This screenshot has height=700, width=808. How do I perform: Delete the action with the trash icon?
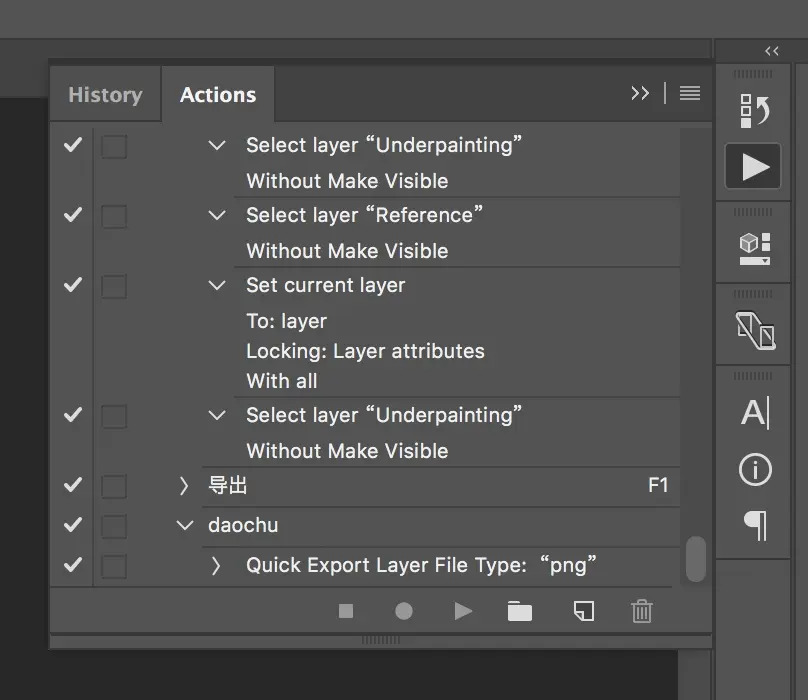[x=642, y=611]
